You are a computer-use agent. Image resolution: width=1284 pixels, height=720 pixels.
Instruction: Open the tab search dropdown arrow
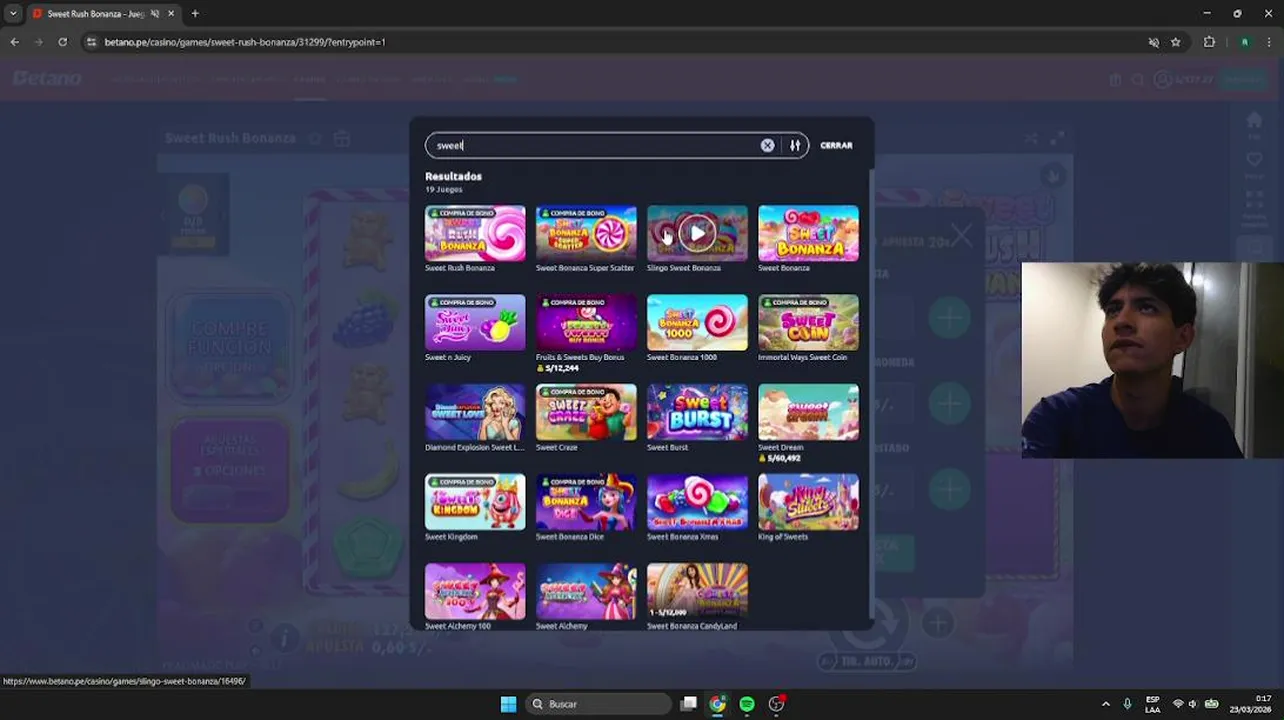pyautogui.click(x=13, y=14)
